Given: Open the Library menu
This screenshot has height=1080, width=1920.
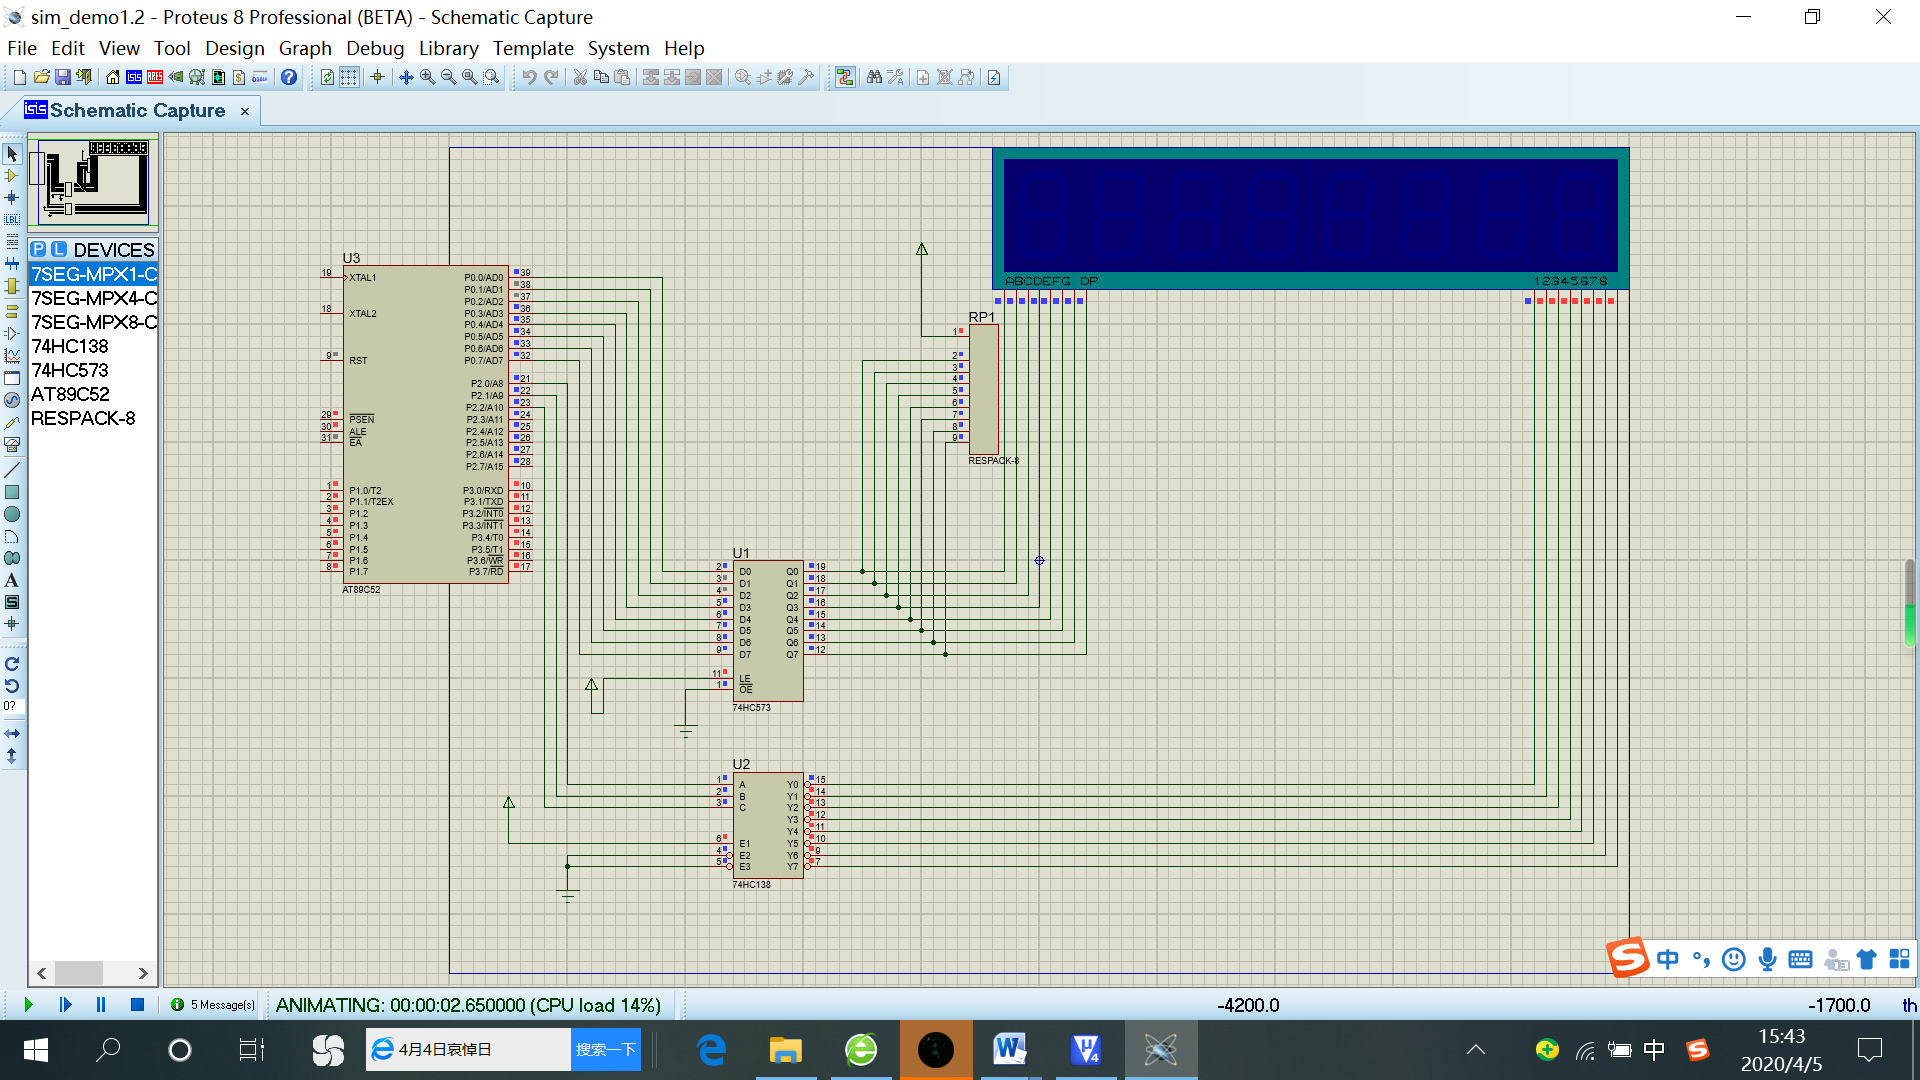Looking at the screenshot, I should coord(448,48).
